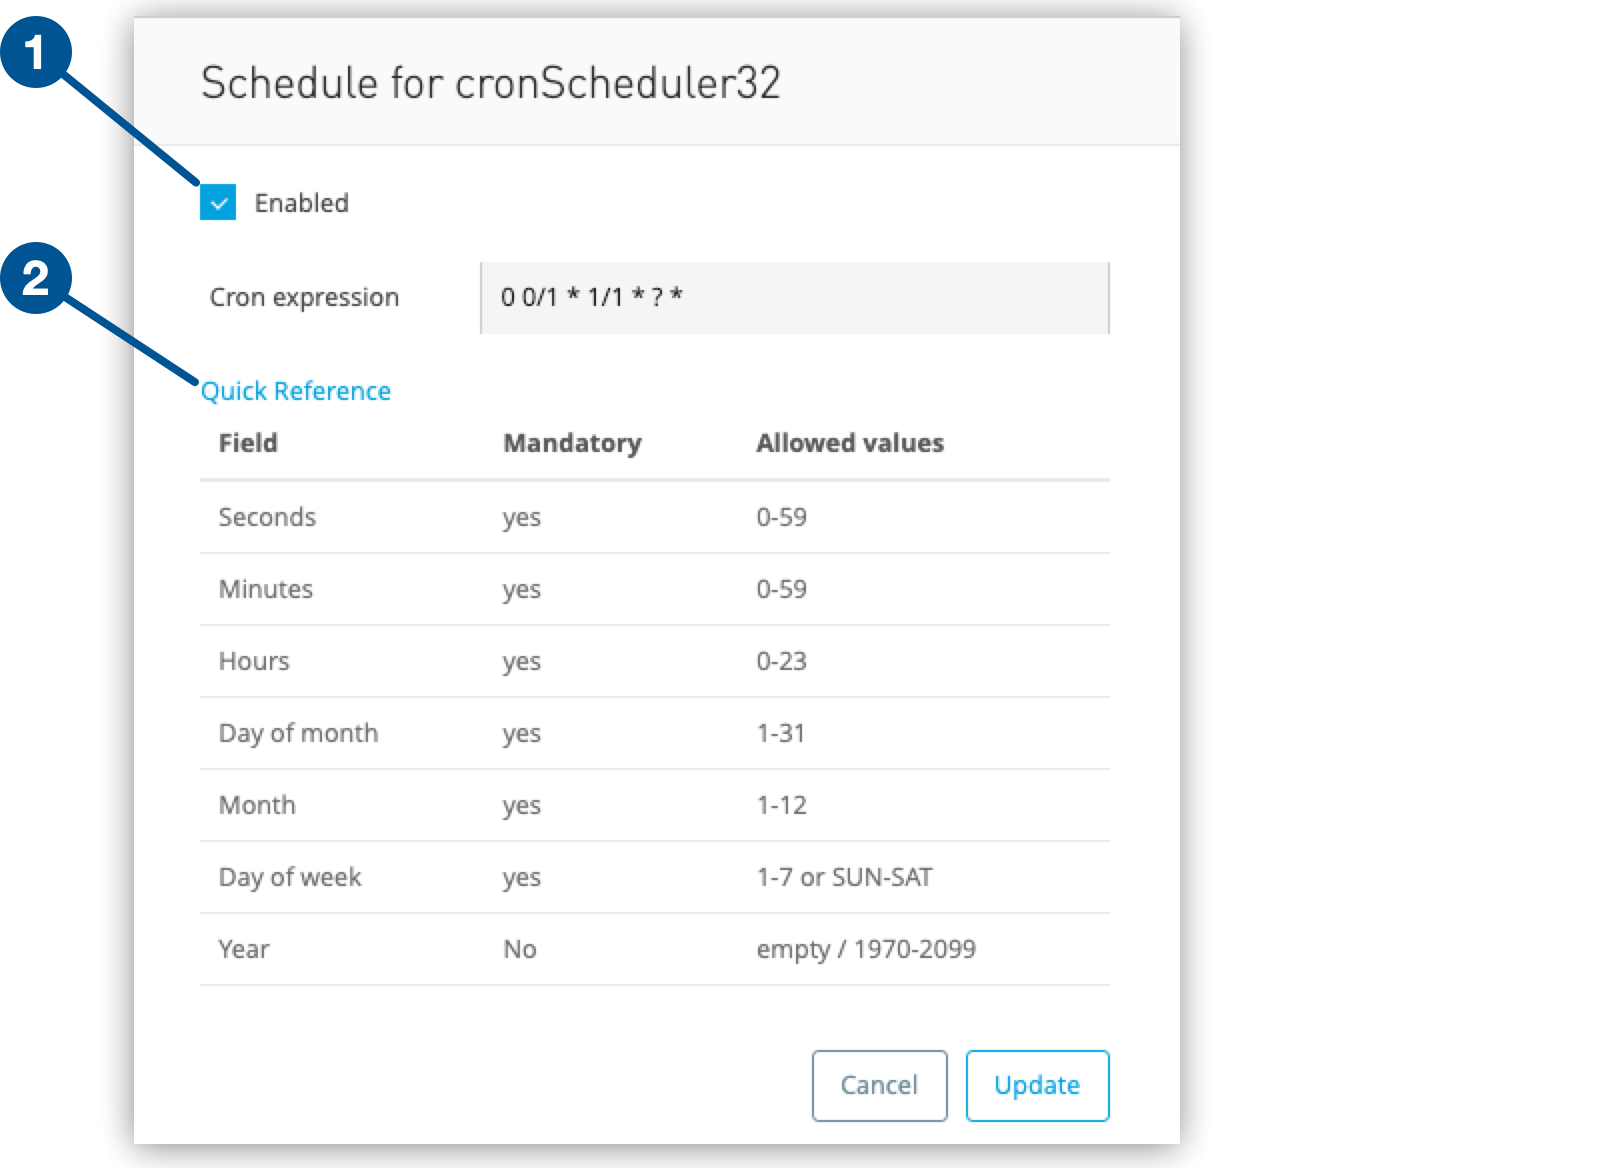The width and height of the screenshot is (1598, 1168).
Task: Click the Mandatory column header
Action: coord(572,443)
